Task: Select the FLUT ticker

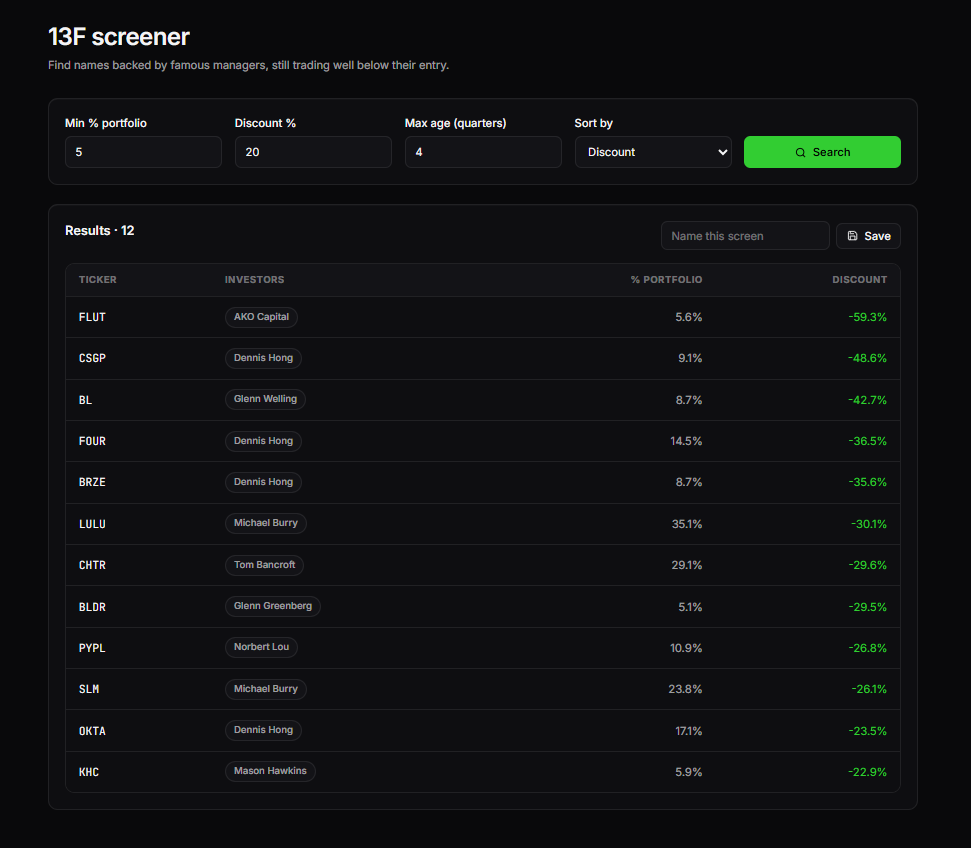Action: [92, 317]
